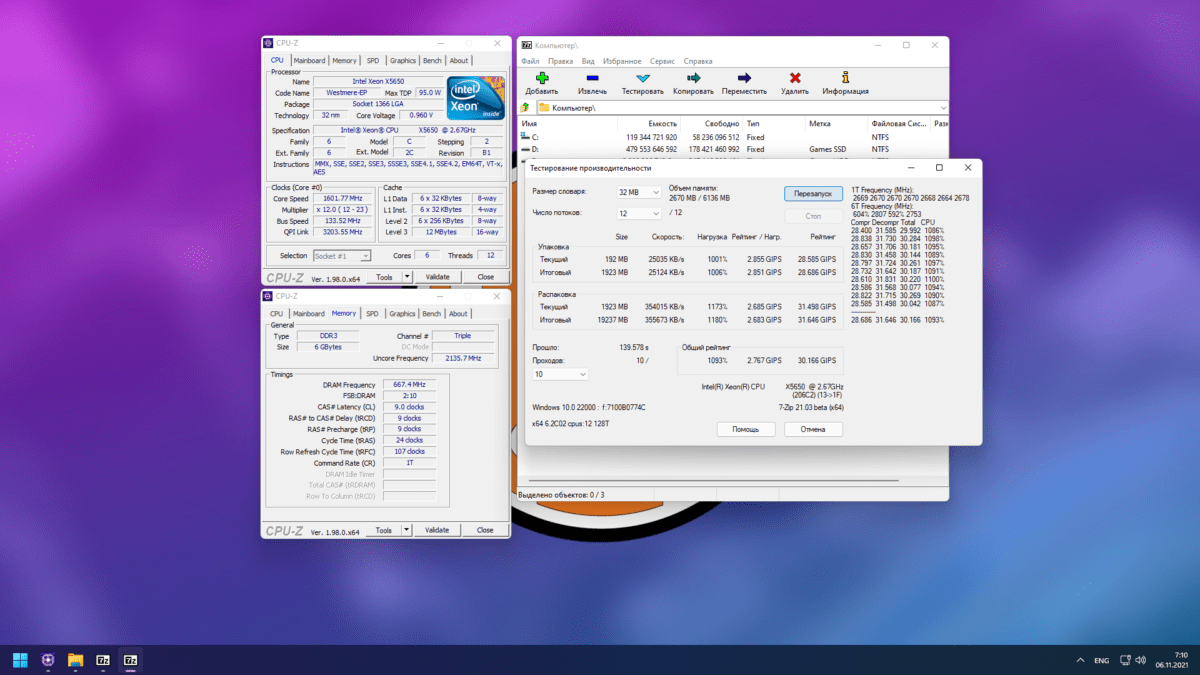Select the C: drive icon in 7-Zip list
The height and width of the screenshot is (675, 1200).
(x=525, y=137)
